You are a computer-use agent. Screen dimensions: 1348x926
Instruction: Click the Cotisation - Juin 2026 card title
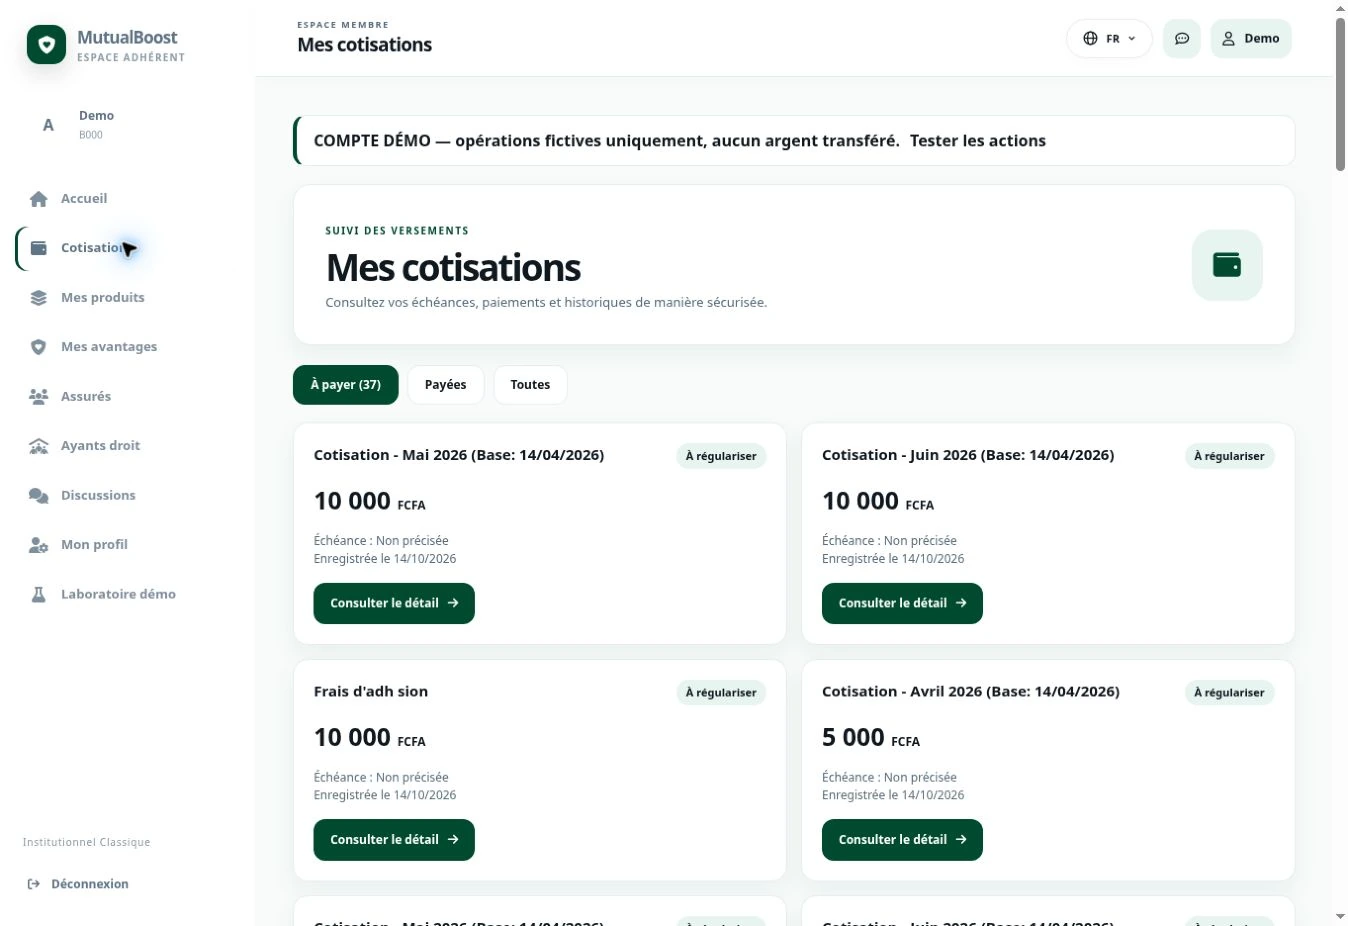[x=968, y=455]
